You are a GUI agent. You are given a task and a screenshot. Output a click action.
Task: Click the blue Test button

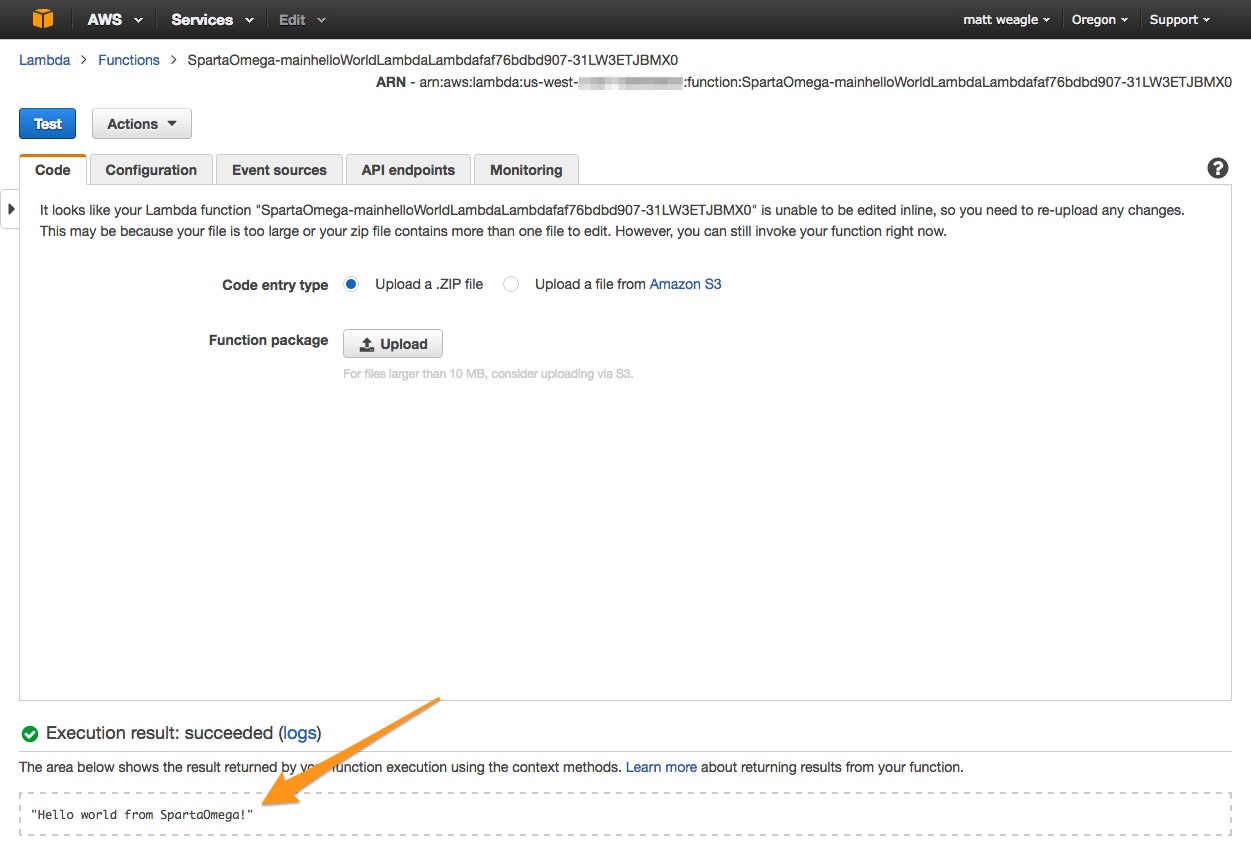[47, 124]
